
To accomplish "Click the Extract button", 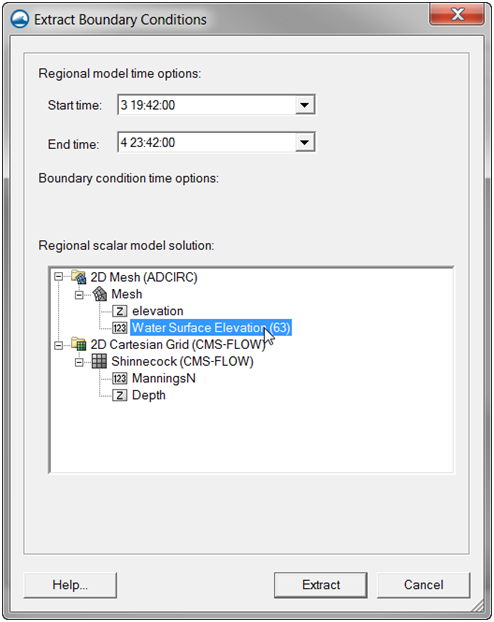I will (321, 585).
